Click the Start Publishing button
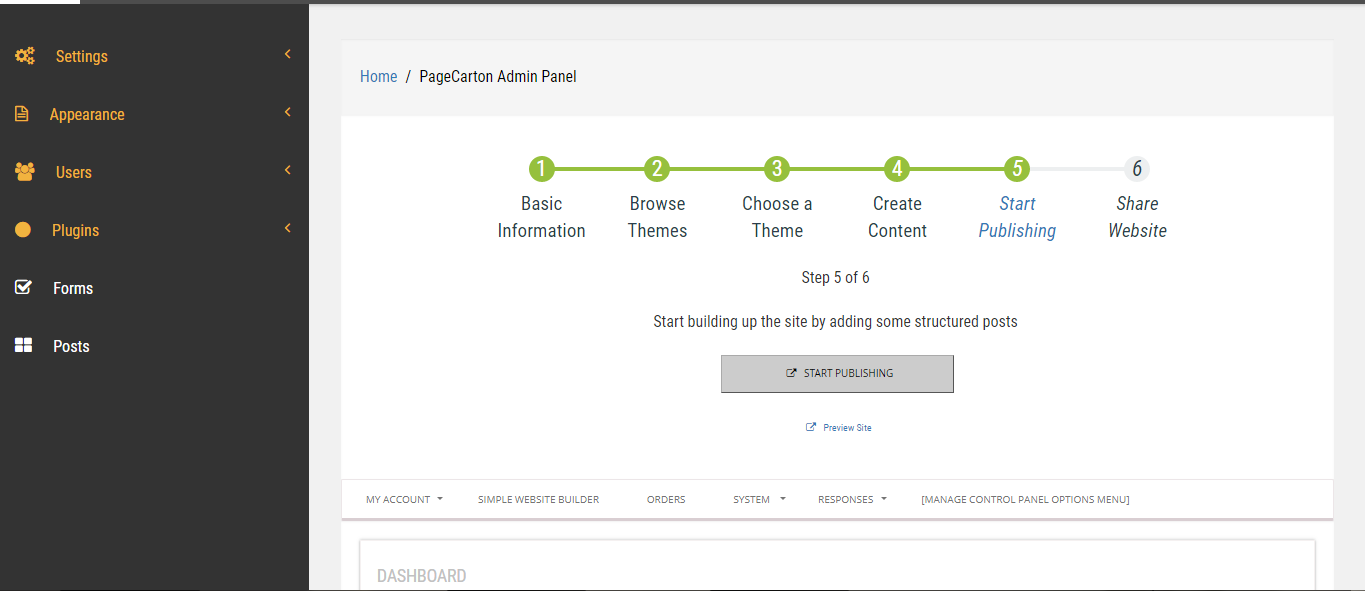The width and height of the screenshot is (1365, 591). point(837,374)
